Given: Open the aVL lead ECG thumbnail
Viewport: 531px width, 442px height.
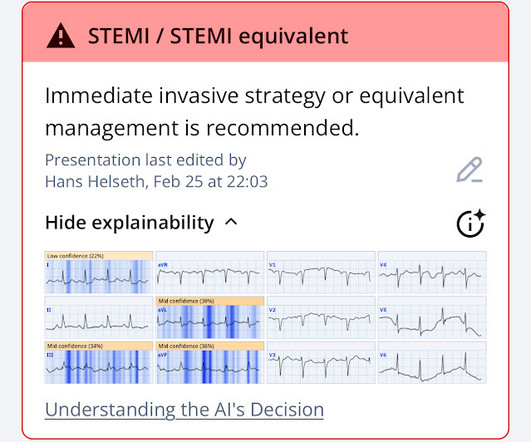Looking at the screenshot, I should pos(210,317).
